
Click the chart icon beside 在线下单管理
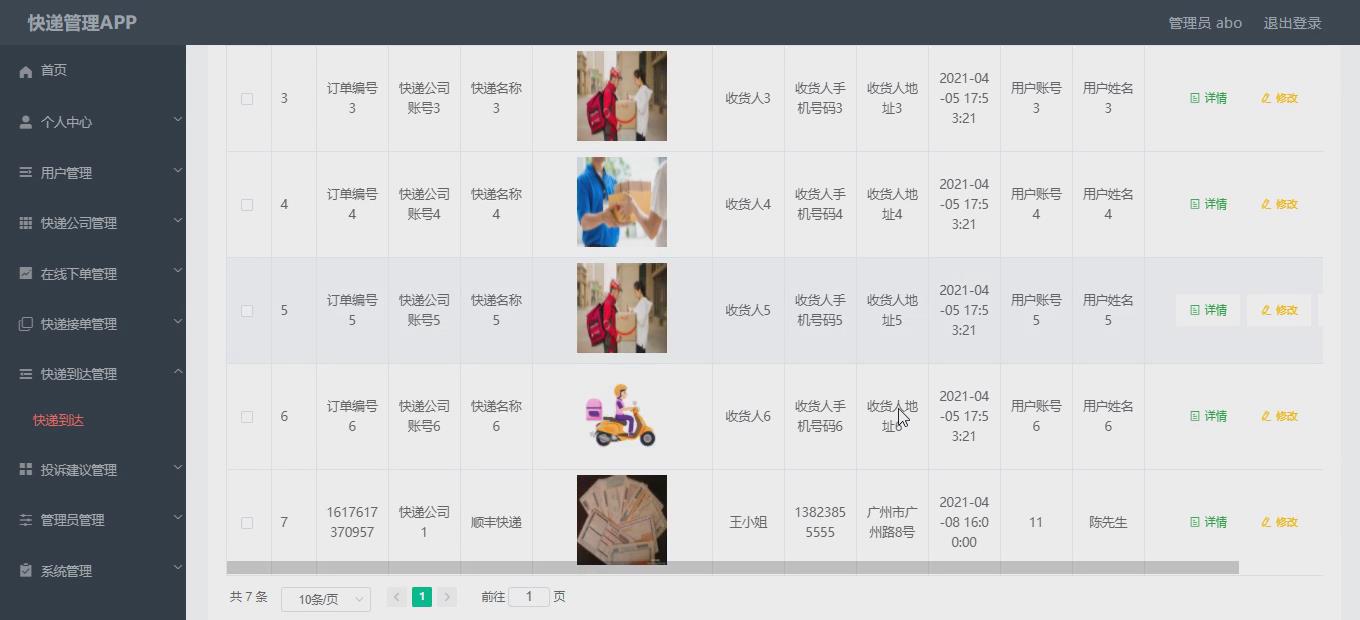(26, 273)
